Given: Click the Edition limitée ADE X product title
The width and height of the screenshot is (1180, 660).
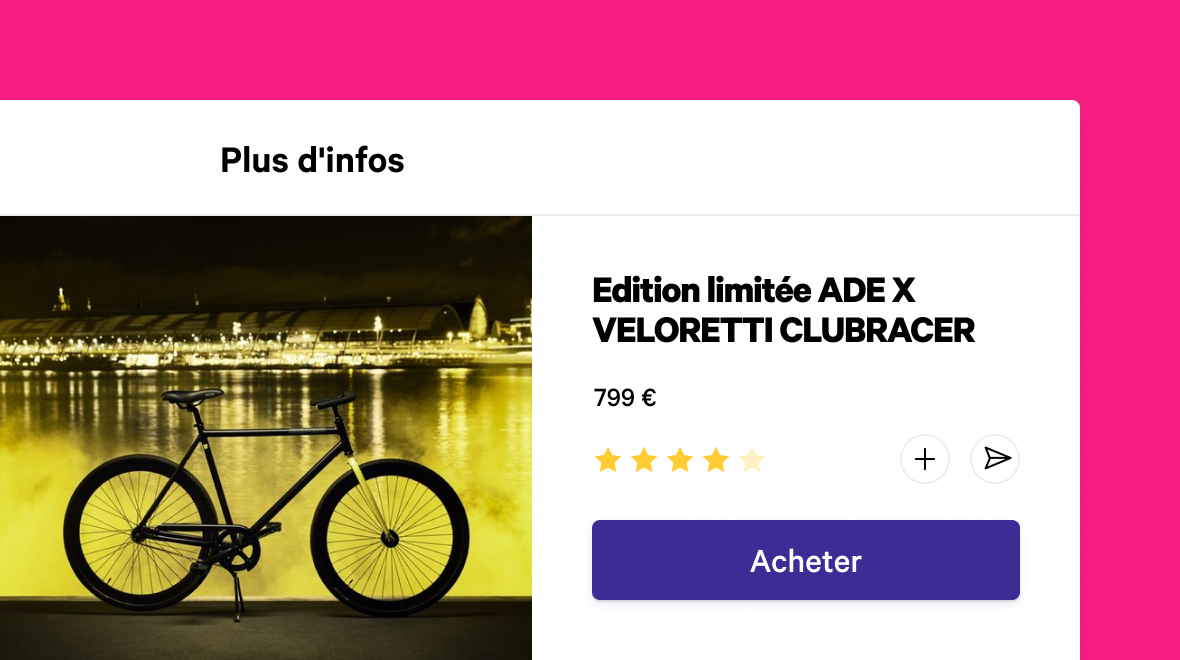Looking at the screenshot, I should [754, 290].
